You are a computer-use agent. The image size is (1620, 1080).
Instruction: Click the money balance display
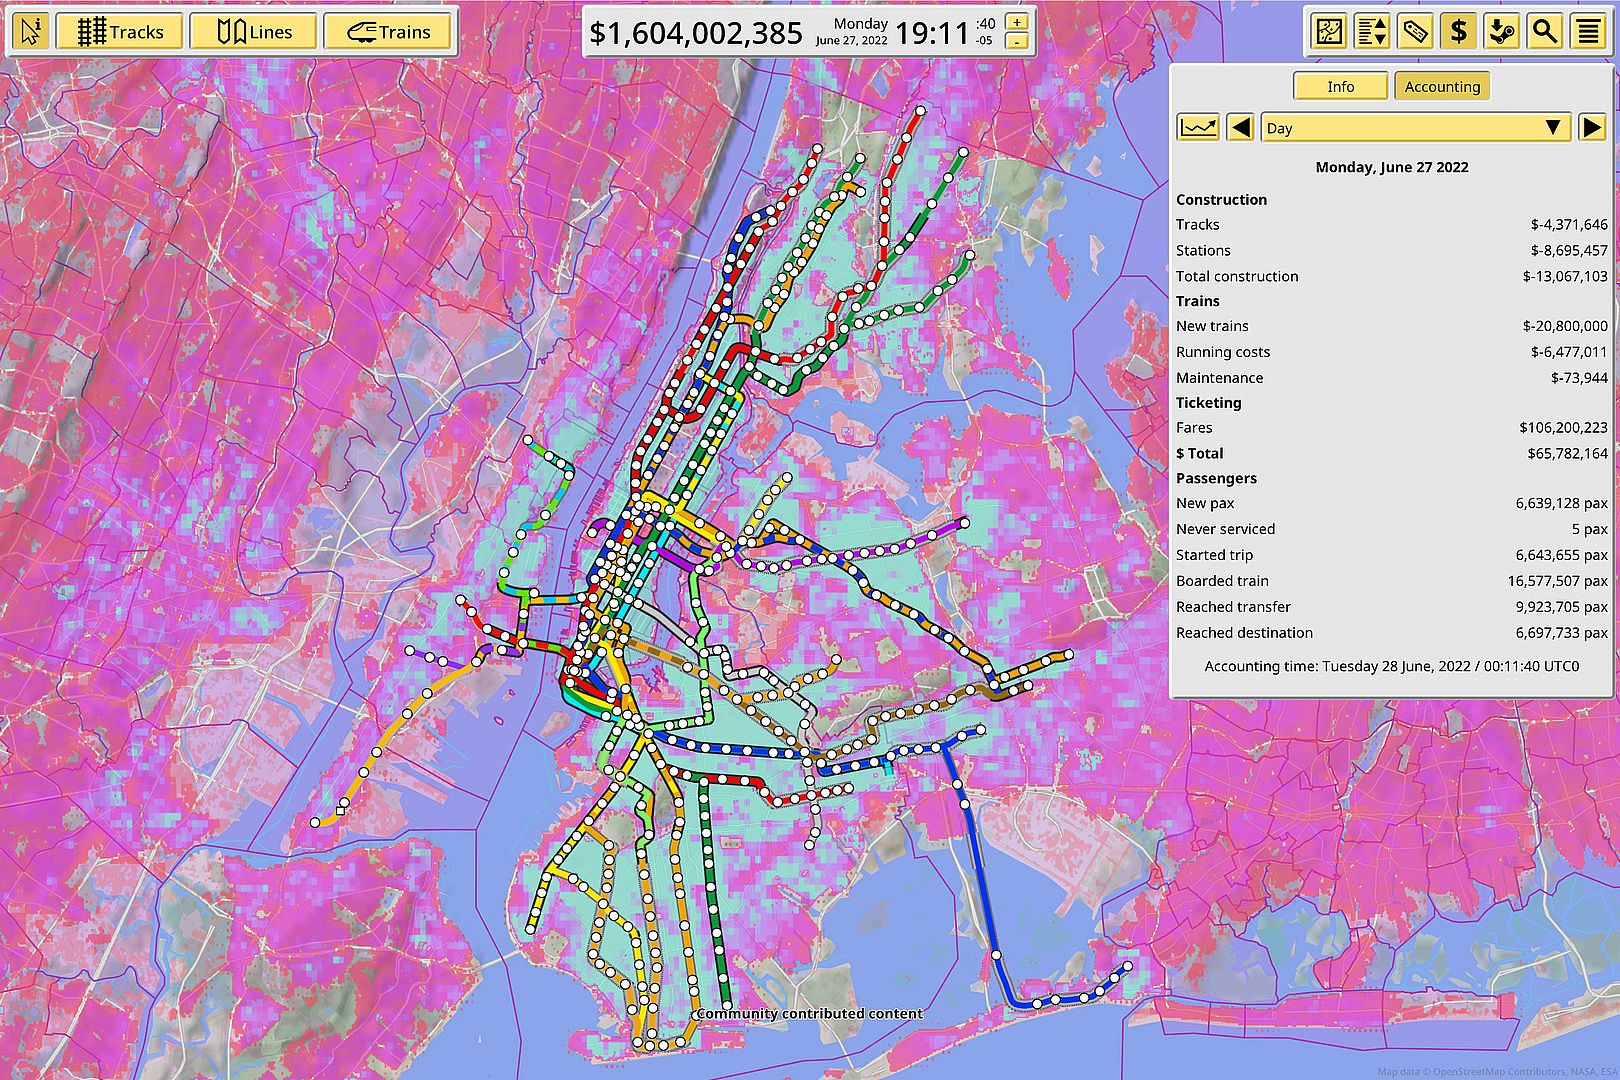[x=696, y=33]
